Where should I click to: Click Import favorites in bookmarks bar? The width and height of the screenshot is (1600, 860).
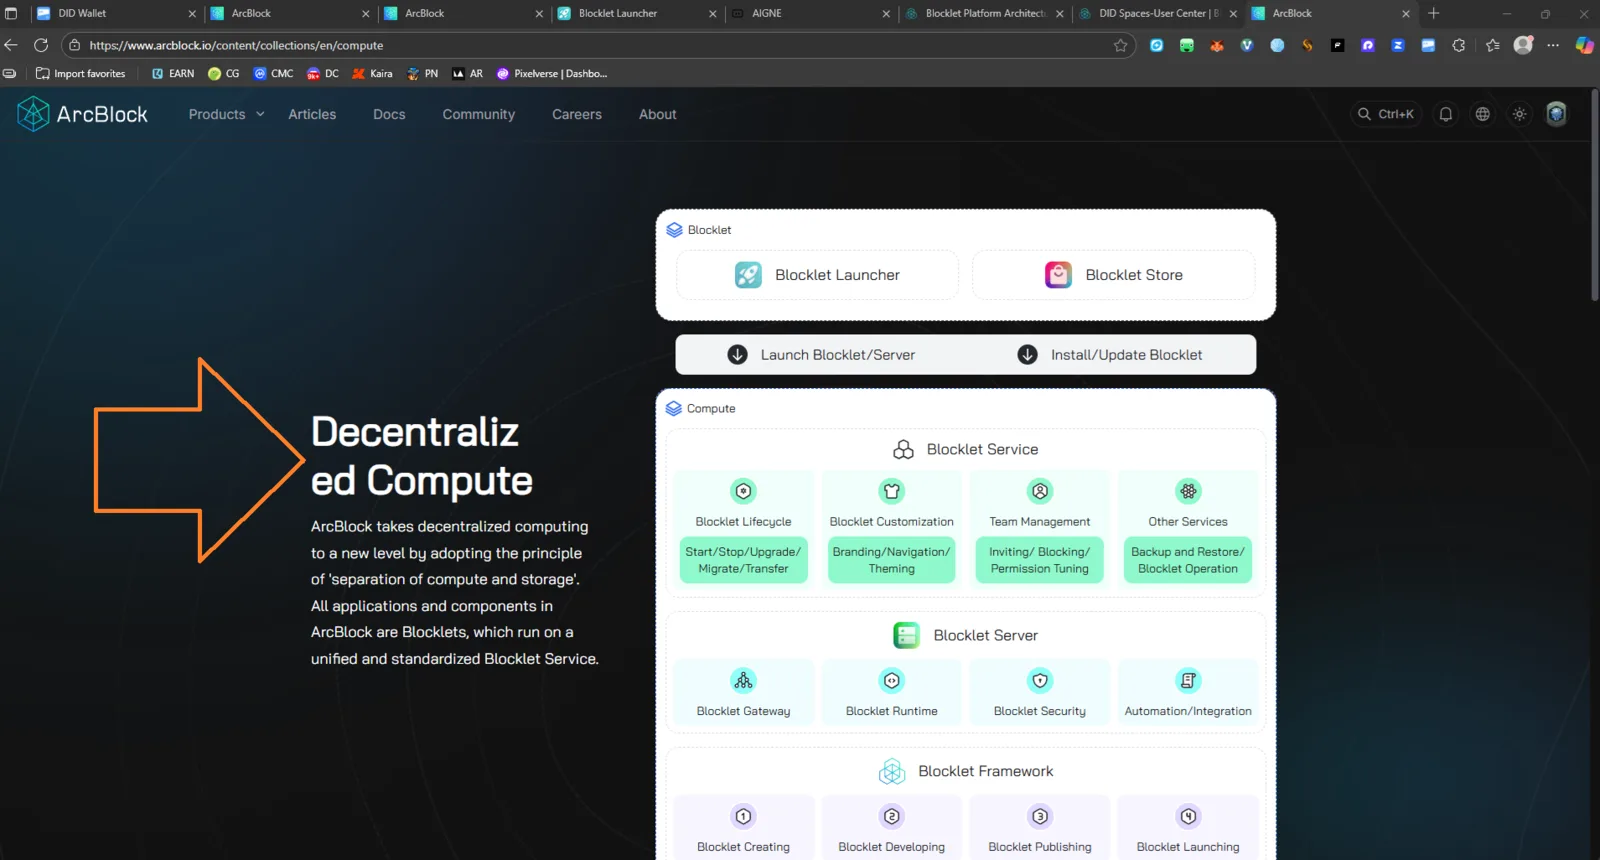pos(80,74)
